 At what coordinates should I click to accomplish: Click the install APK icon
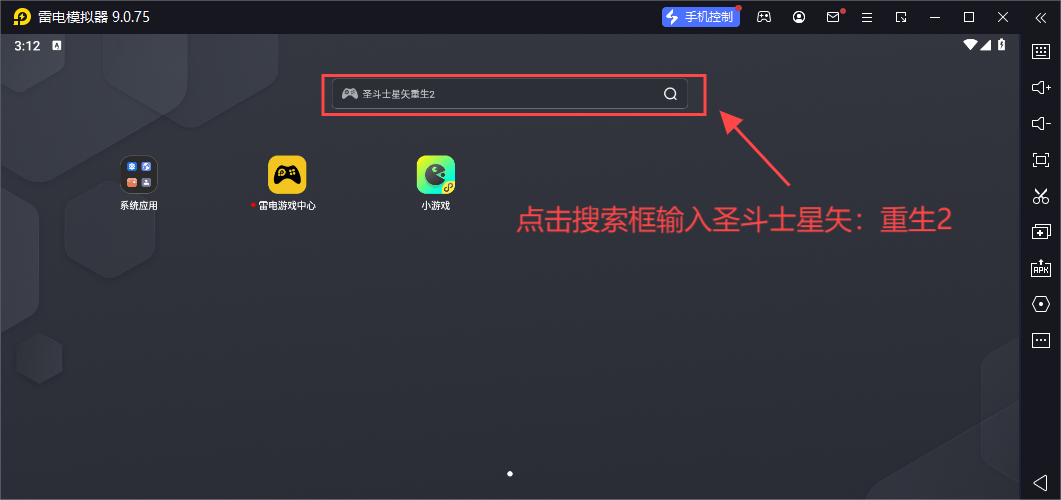point(1040,268)
